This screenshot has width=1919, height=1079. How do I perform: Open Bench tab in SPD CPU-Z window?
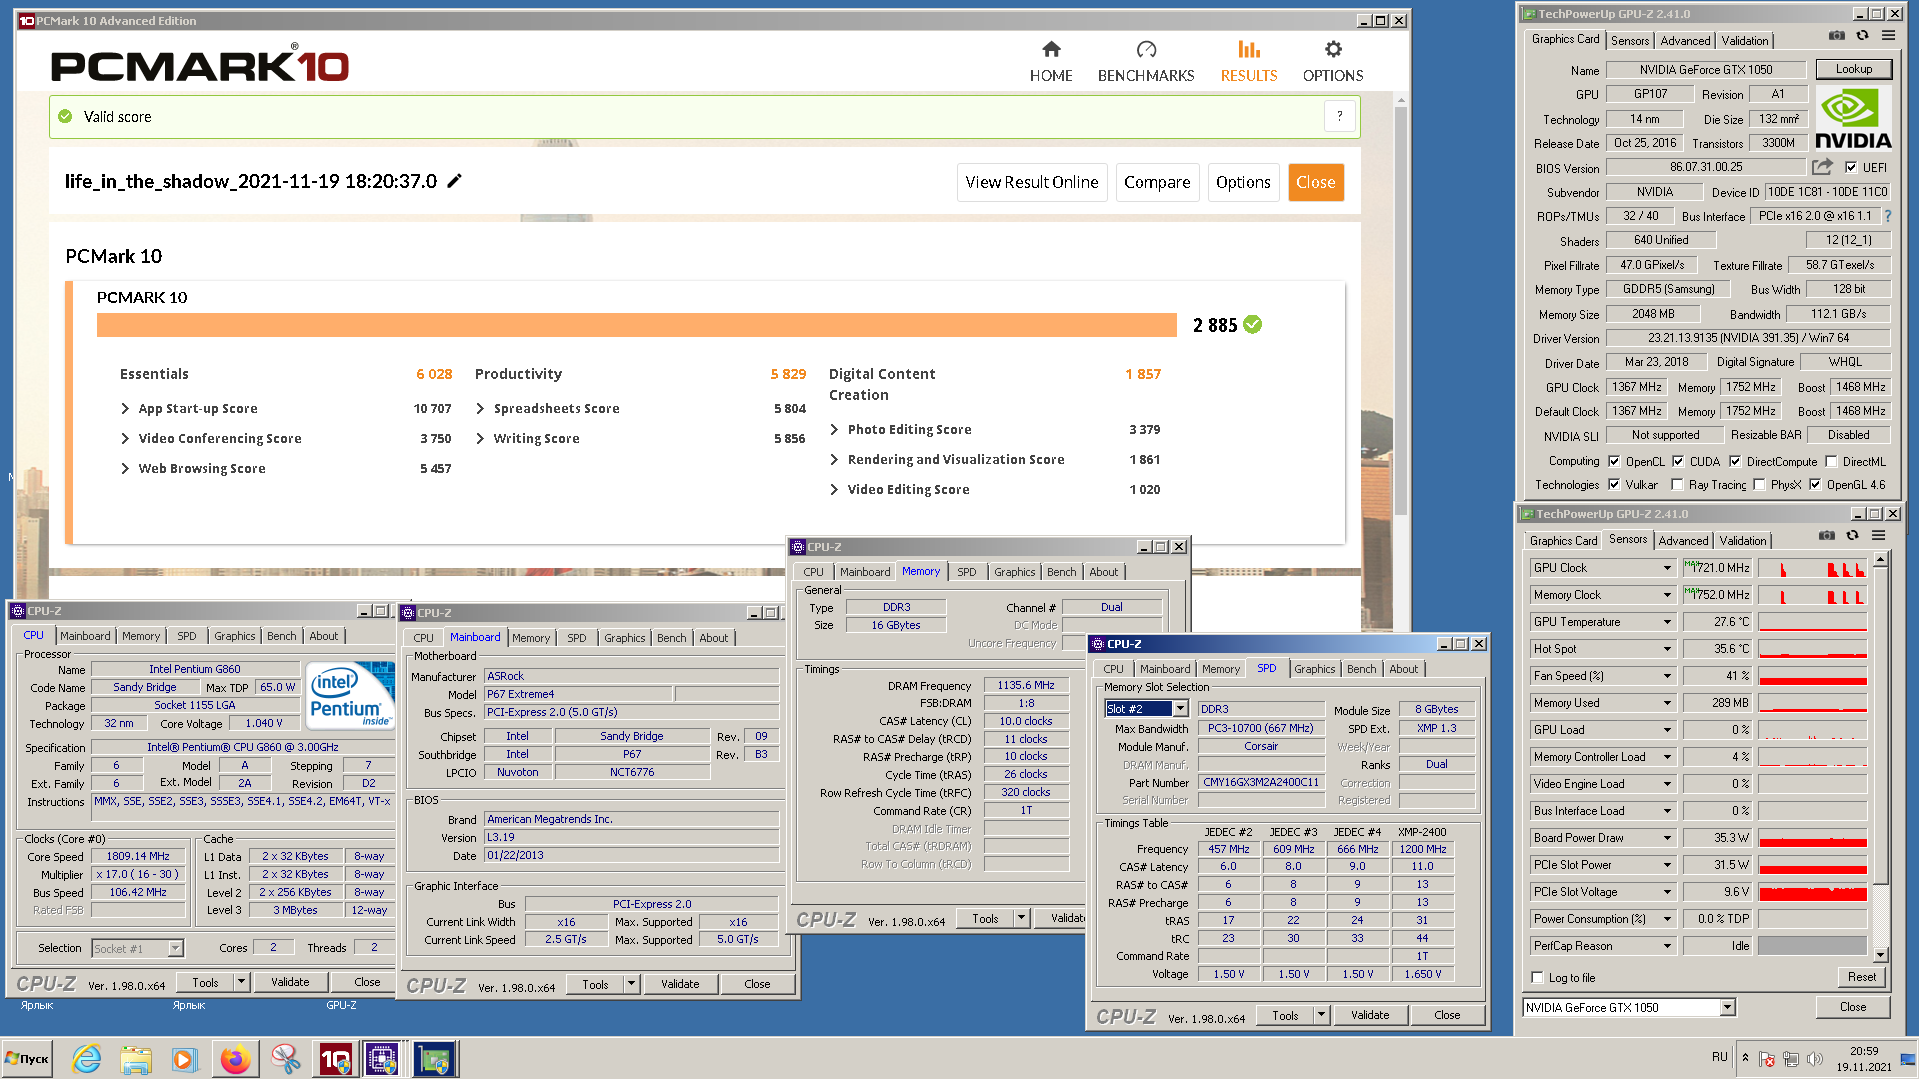coord(1361,669)
